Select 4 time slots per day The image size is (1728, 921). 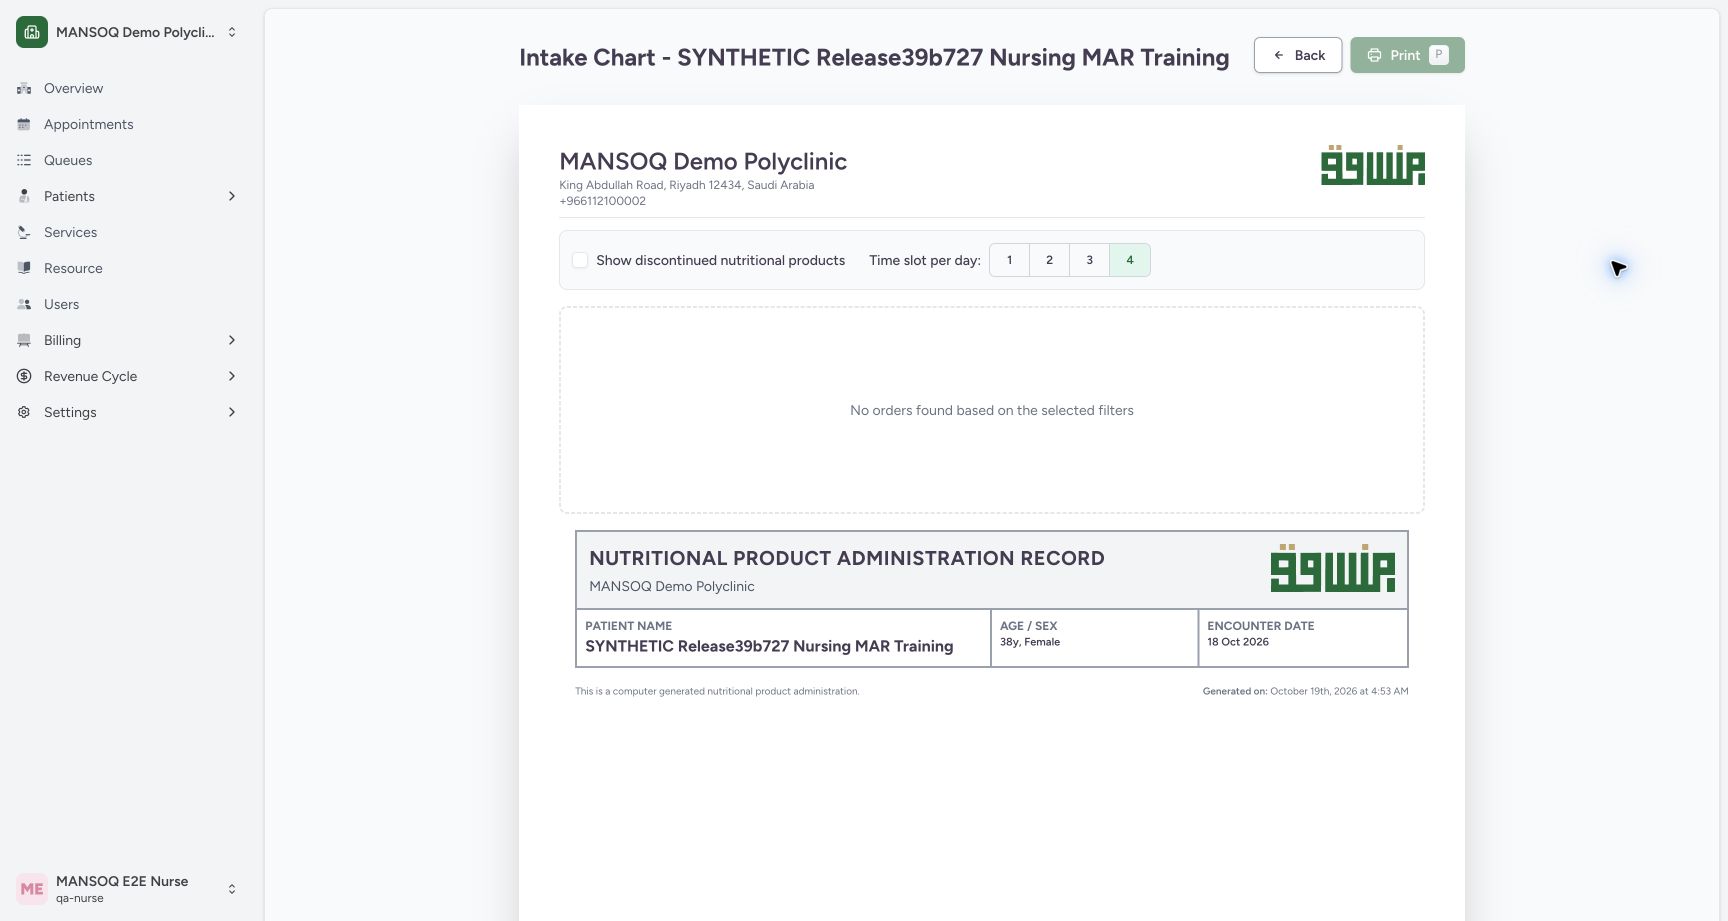(1130, 260)
